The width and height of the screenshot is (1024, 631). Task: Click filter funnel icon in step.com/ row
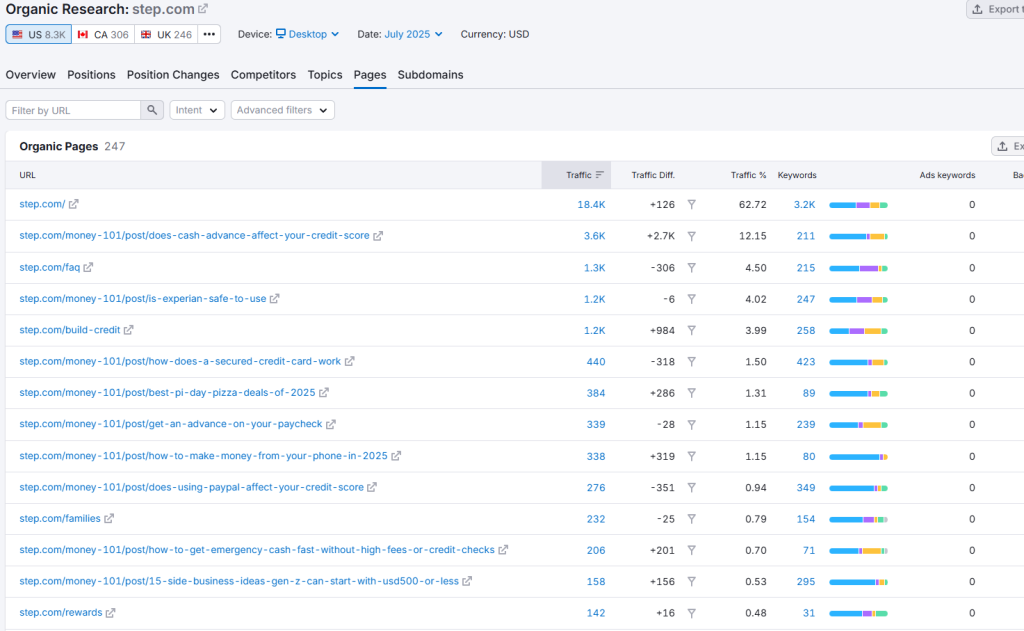pos(691,205)
